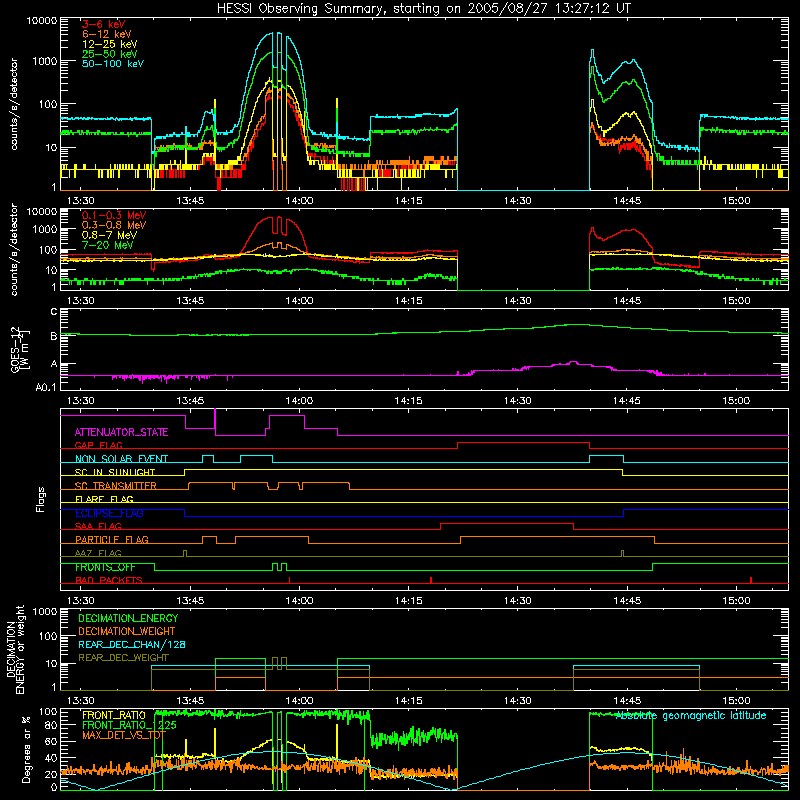
Task: Select the A0.1 tick on GOES axis
Action: (46, 388)
